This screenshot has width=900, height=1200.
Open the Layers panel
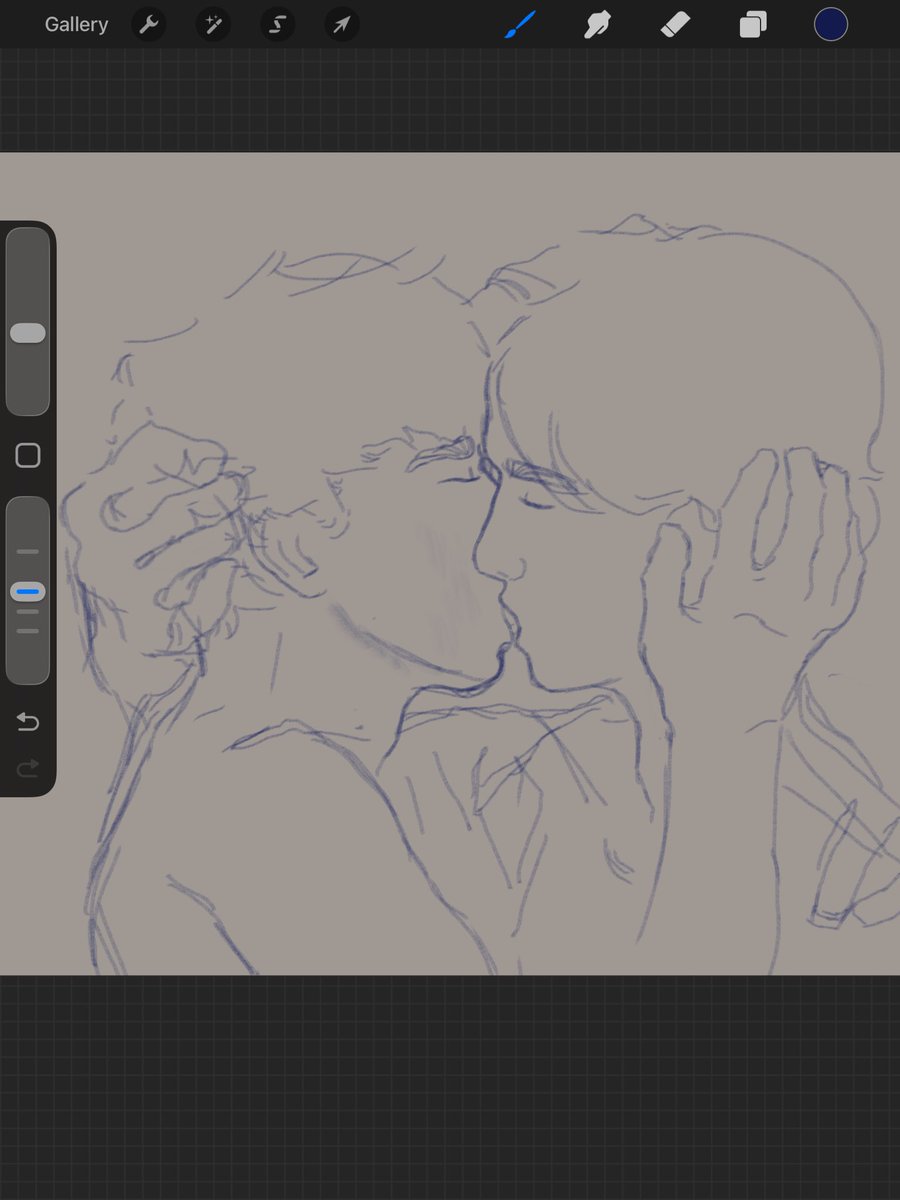point(753,25)
